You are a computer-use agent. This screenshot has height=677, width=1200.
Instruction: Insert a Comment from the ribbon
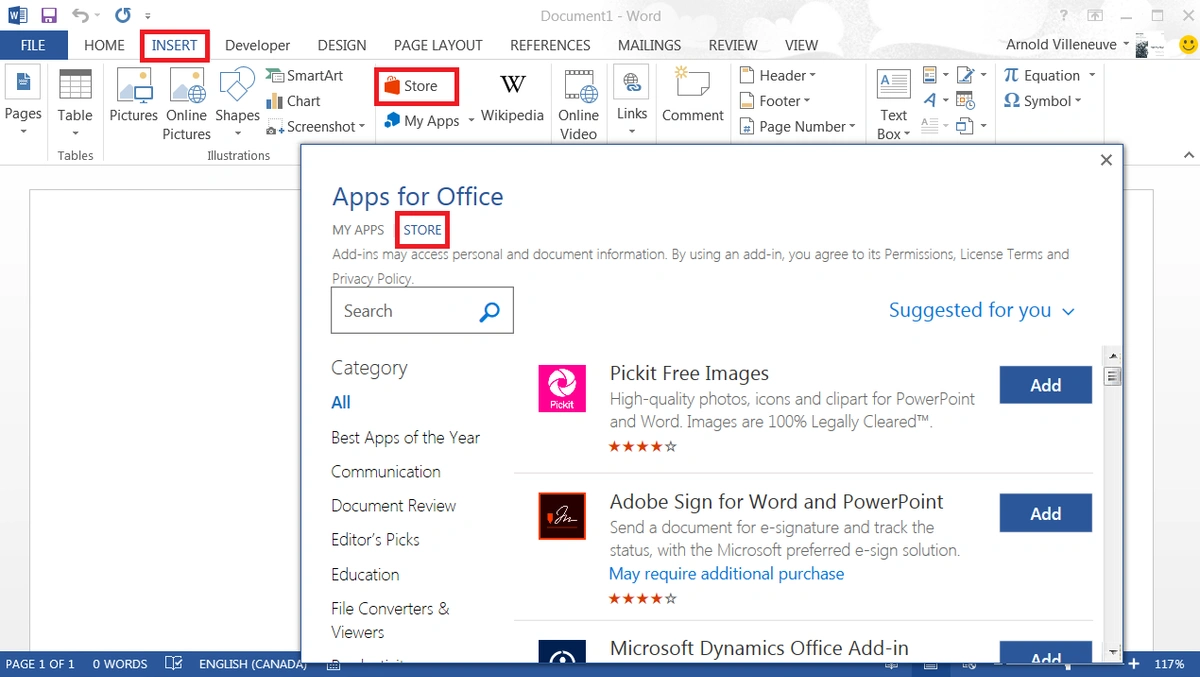pos(692,96)
